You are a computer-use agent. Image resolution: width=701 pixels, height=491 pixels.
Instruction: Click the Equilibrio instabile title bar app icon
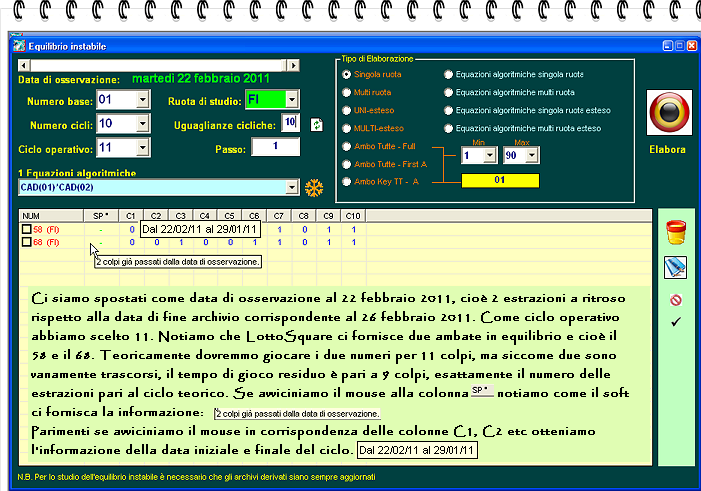pyautogui.click(x=19, y=46)
